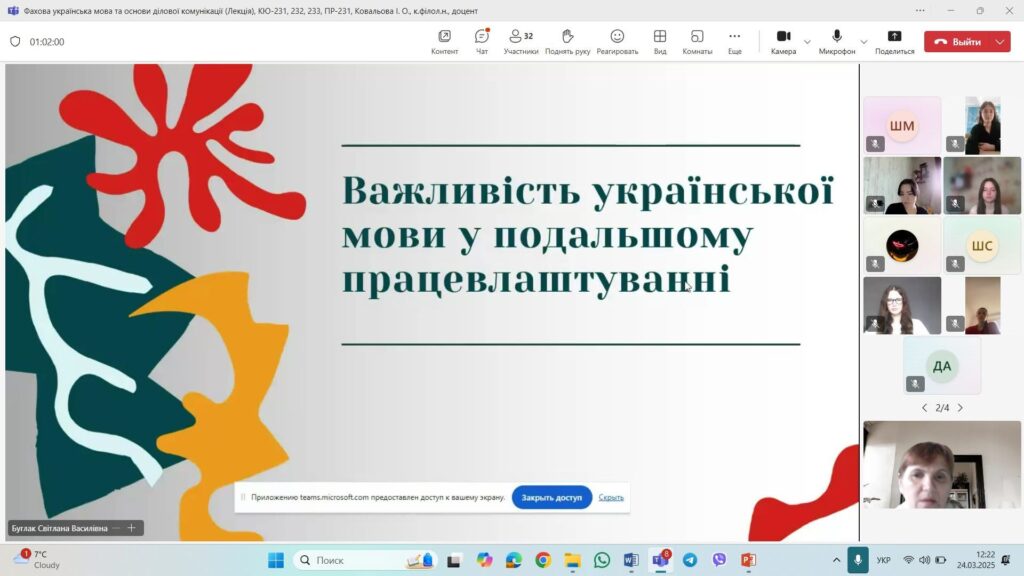Screen dimensions: 1024x576
Task: Click the Скрыть link
Action: 611,497
